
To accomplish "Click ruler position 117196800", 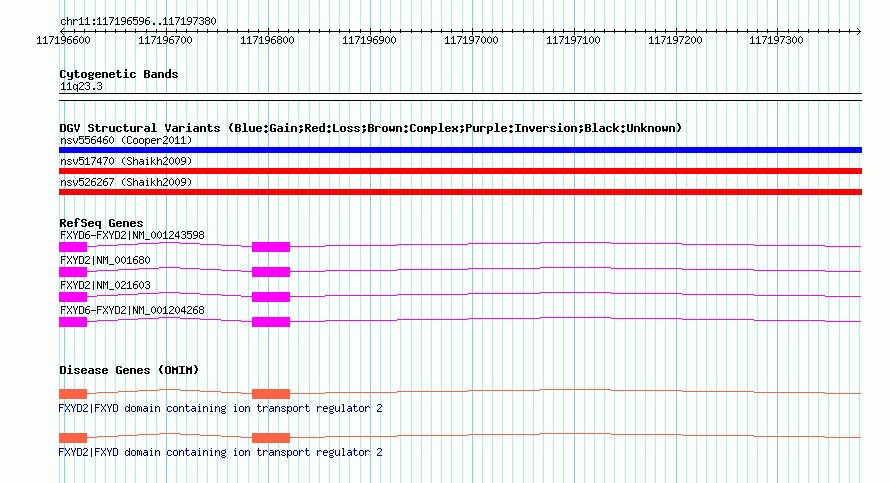I will 267,40.
